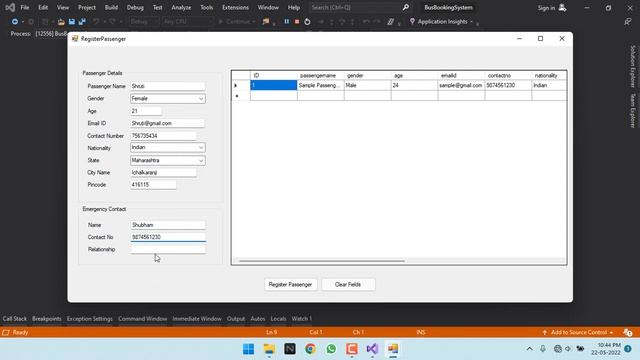This screenshot has height=360, width=640.
Task: Switch to the Call Stack tab
Action: (15, 319)
